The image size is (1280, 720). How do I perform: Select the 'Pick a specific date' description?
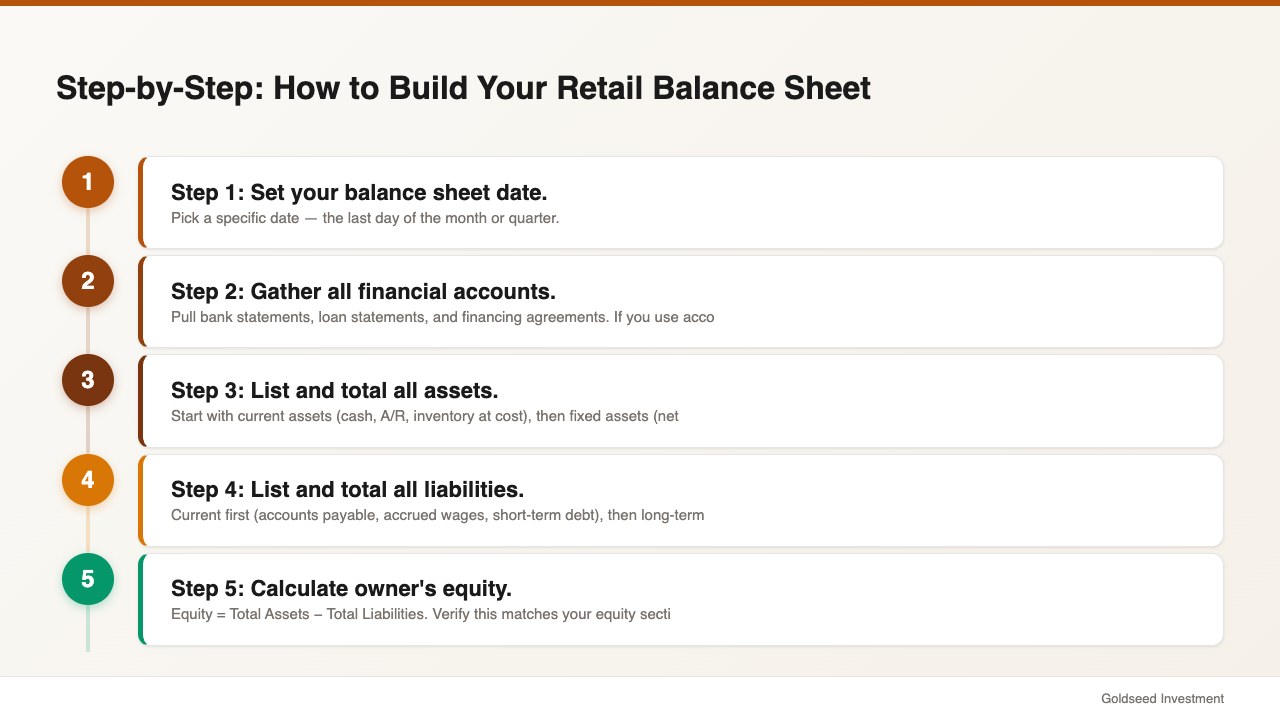[365, 218]
